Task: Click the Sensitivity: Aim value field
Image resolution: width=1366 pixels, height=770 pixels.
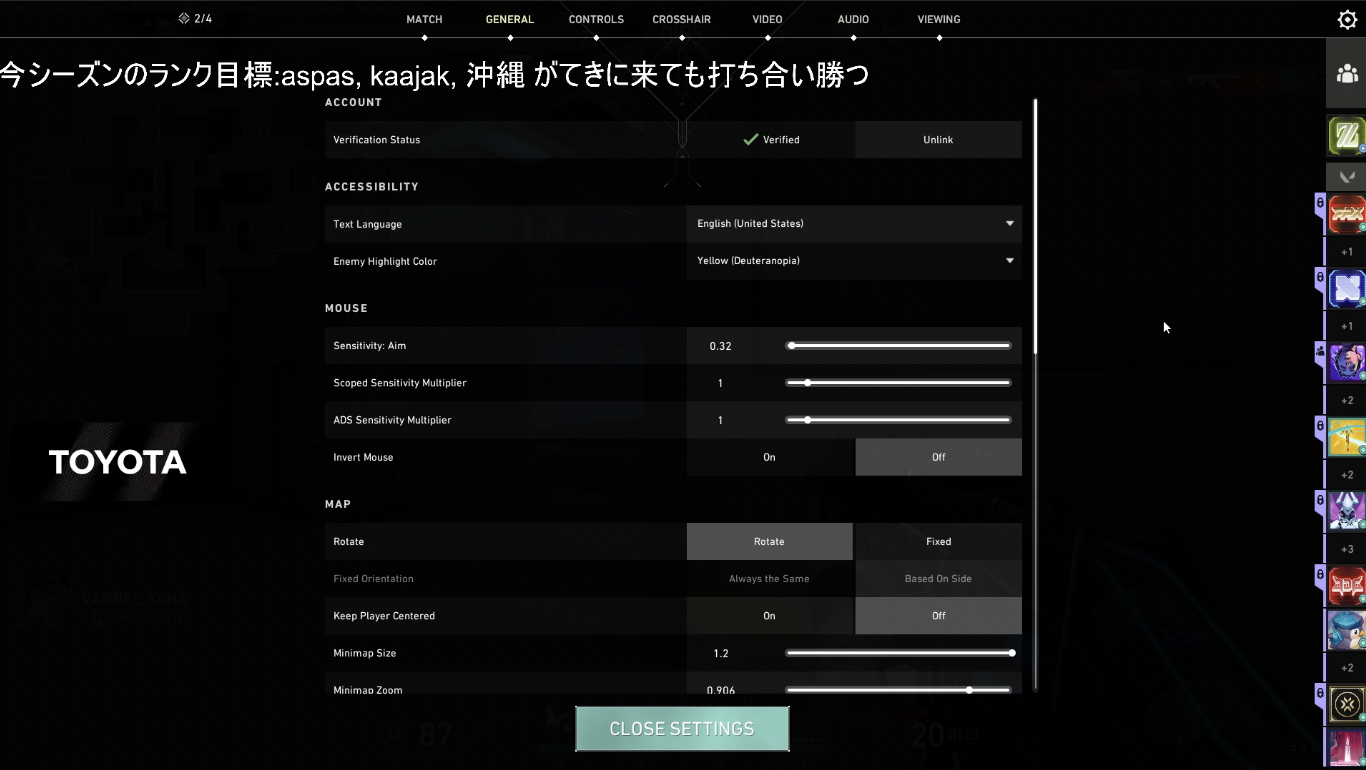Action: pyautogui.click(x=721, y=346)
